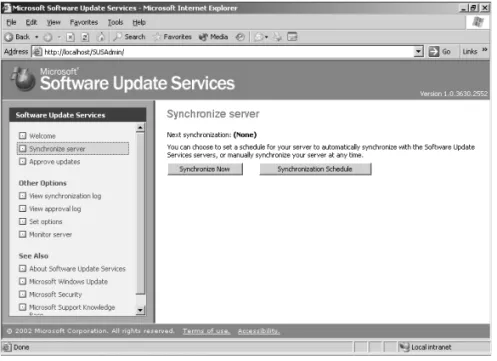The width and height of the screenshot is (497, 361).
Task: Click the bullet icon beside Approve updates
Action: point(22,161)
